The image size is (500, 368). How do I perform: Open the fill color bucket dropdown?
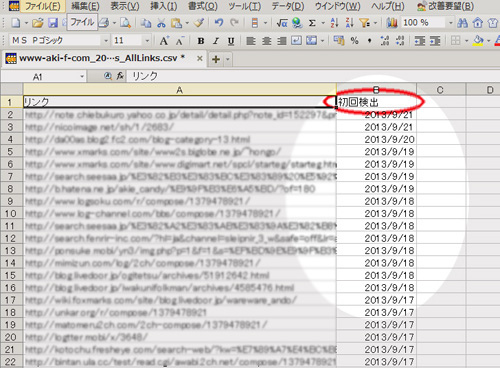489,41
